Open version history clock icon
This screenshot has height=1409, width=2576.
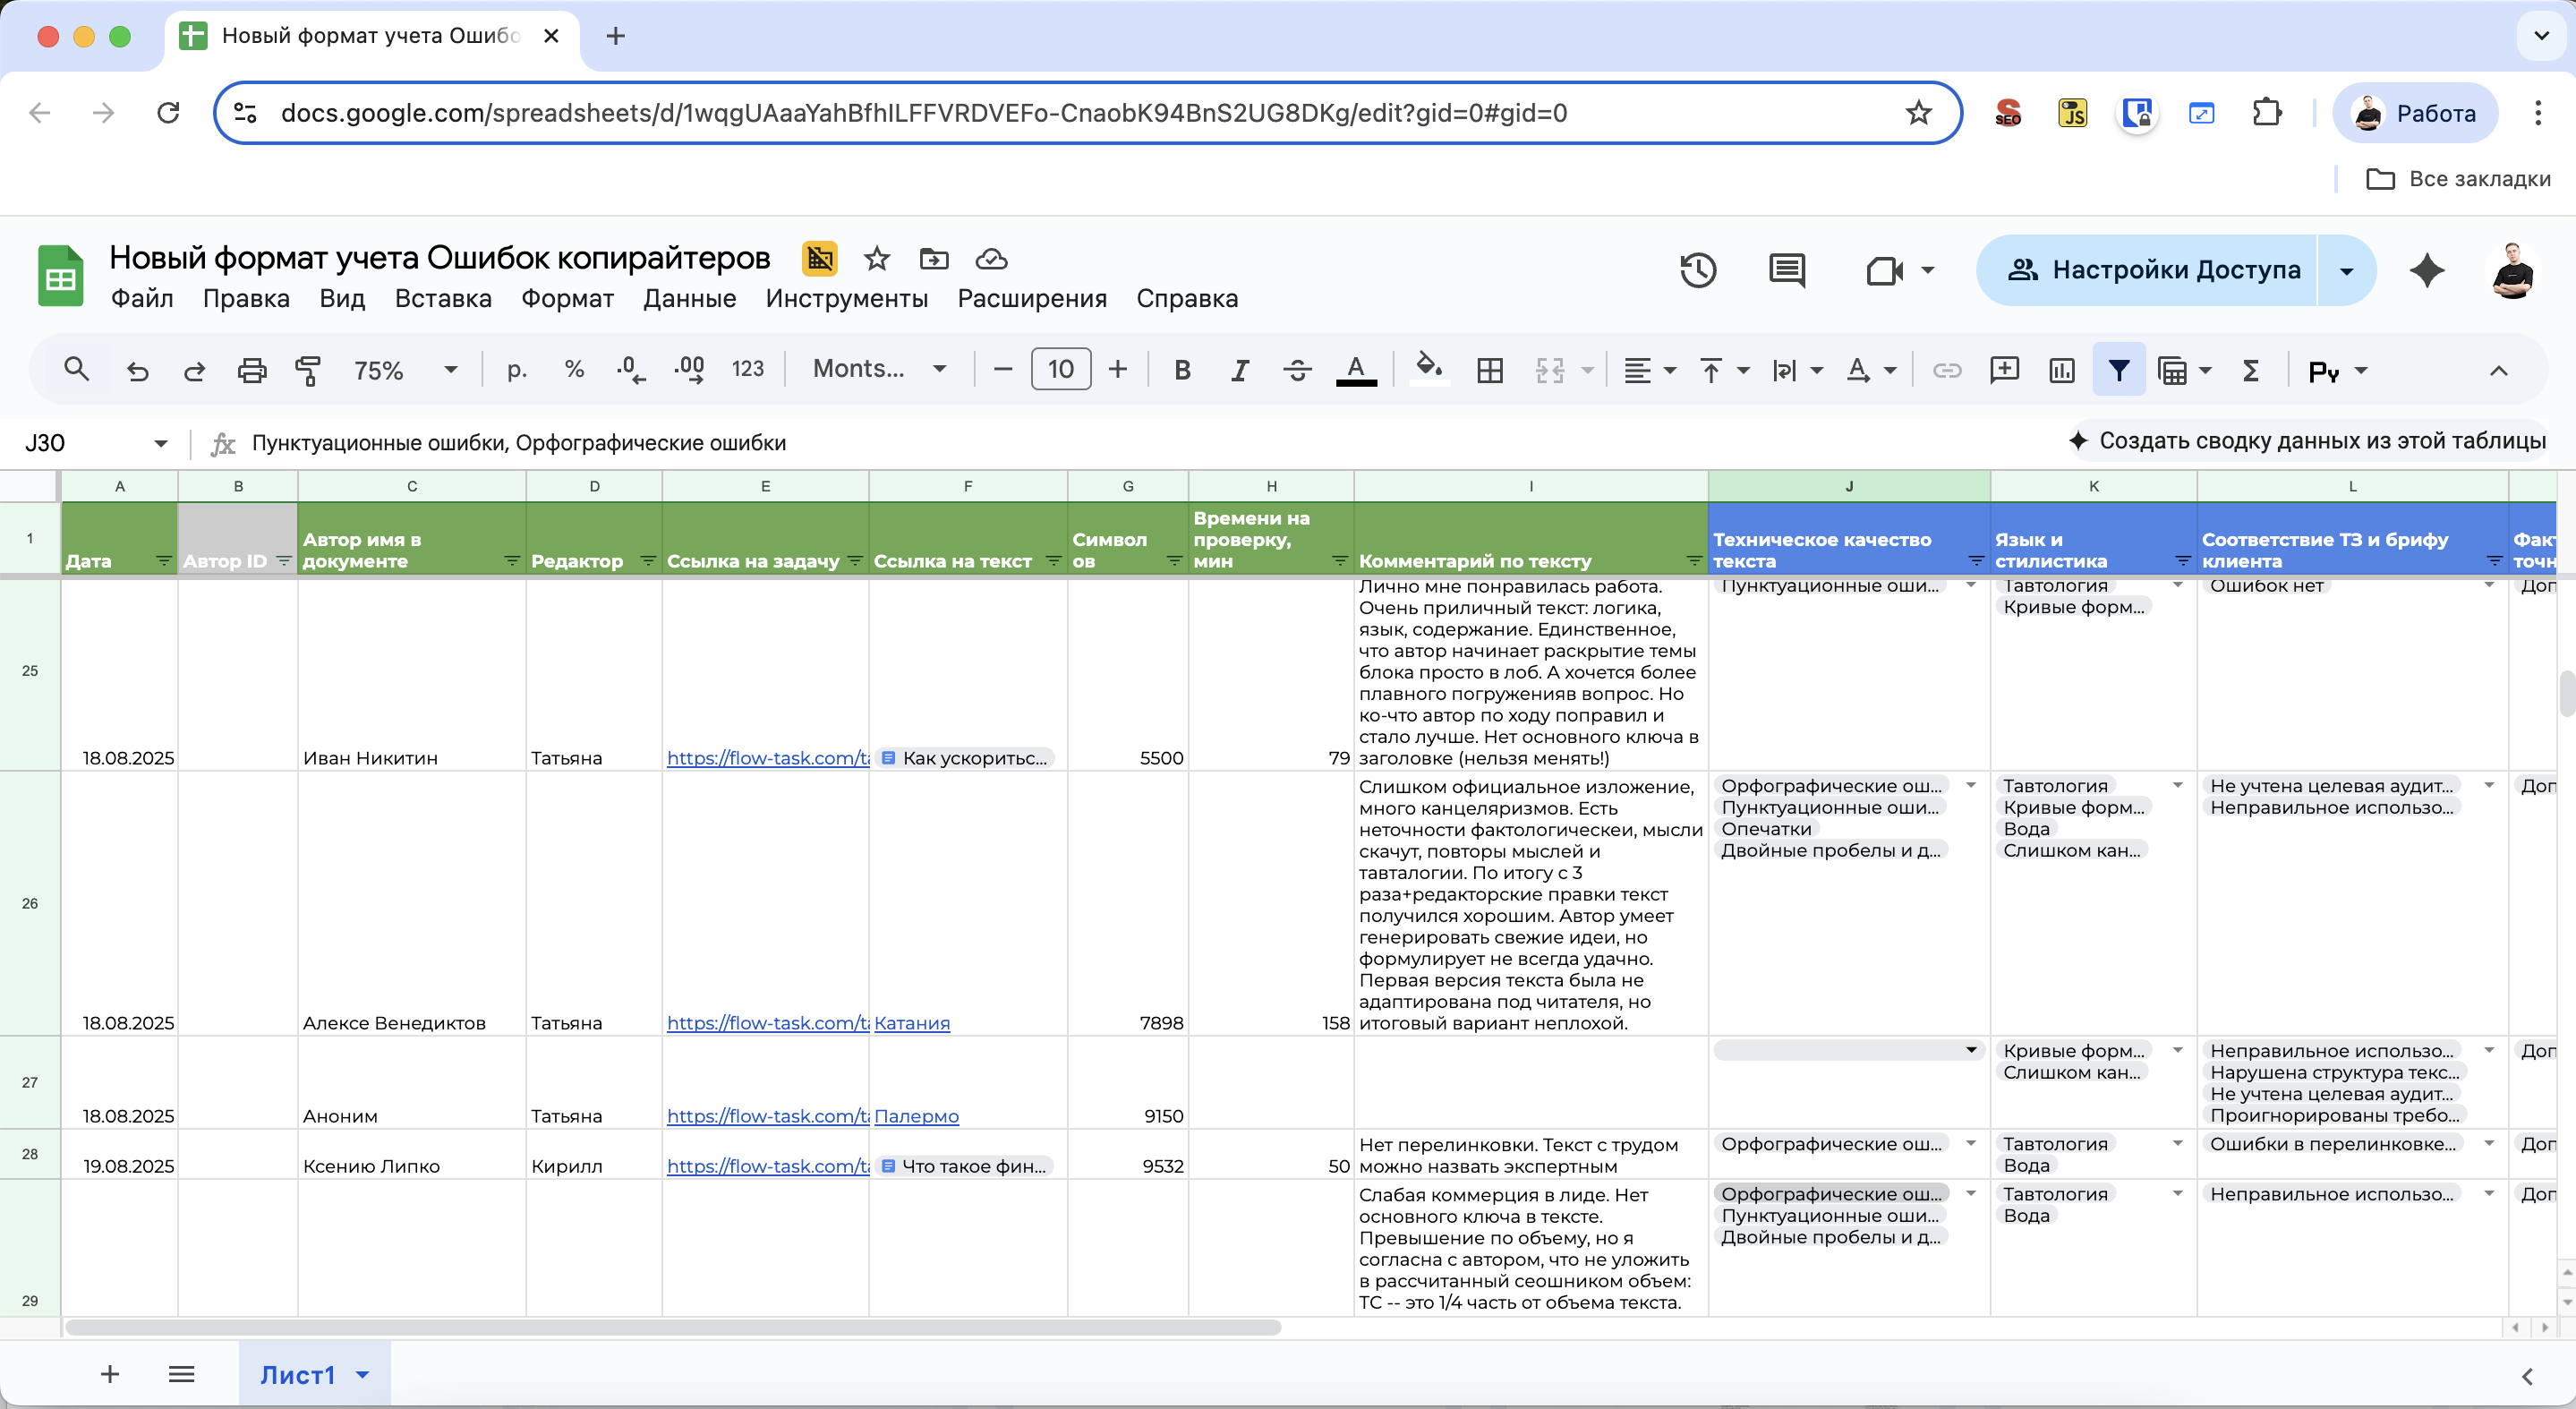[1697, 270]
